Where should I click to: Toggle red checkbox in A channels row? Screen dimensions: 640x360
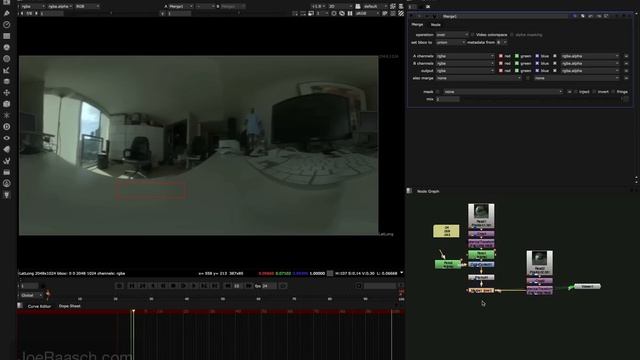click(501, 56)
